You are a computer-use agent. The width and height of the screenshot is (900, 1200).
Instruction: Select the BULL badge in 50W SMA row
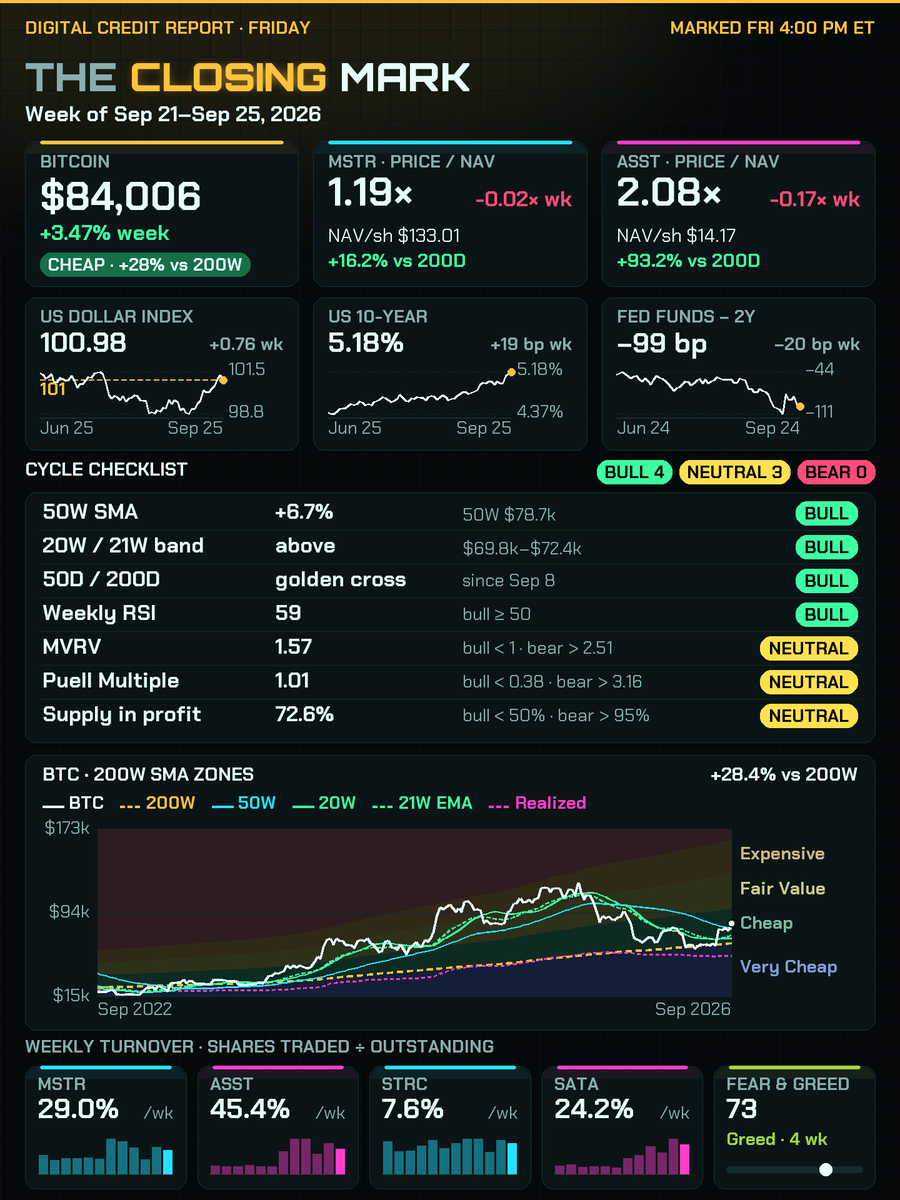(x=826, y=514)
